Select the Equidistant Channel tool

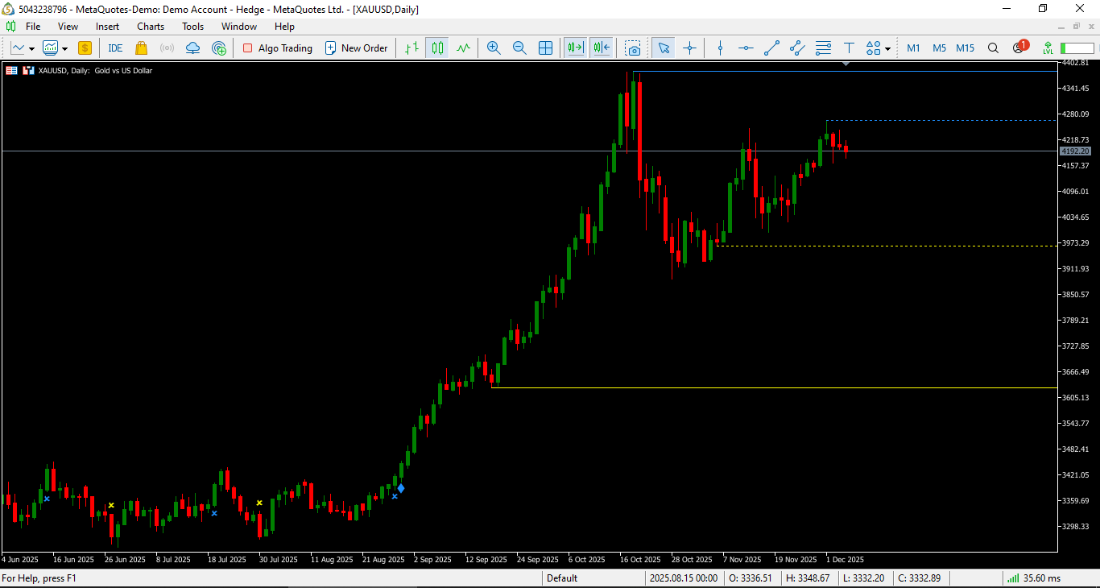pyautogui.click(x=797, y=47)
